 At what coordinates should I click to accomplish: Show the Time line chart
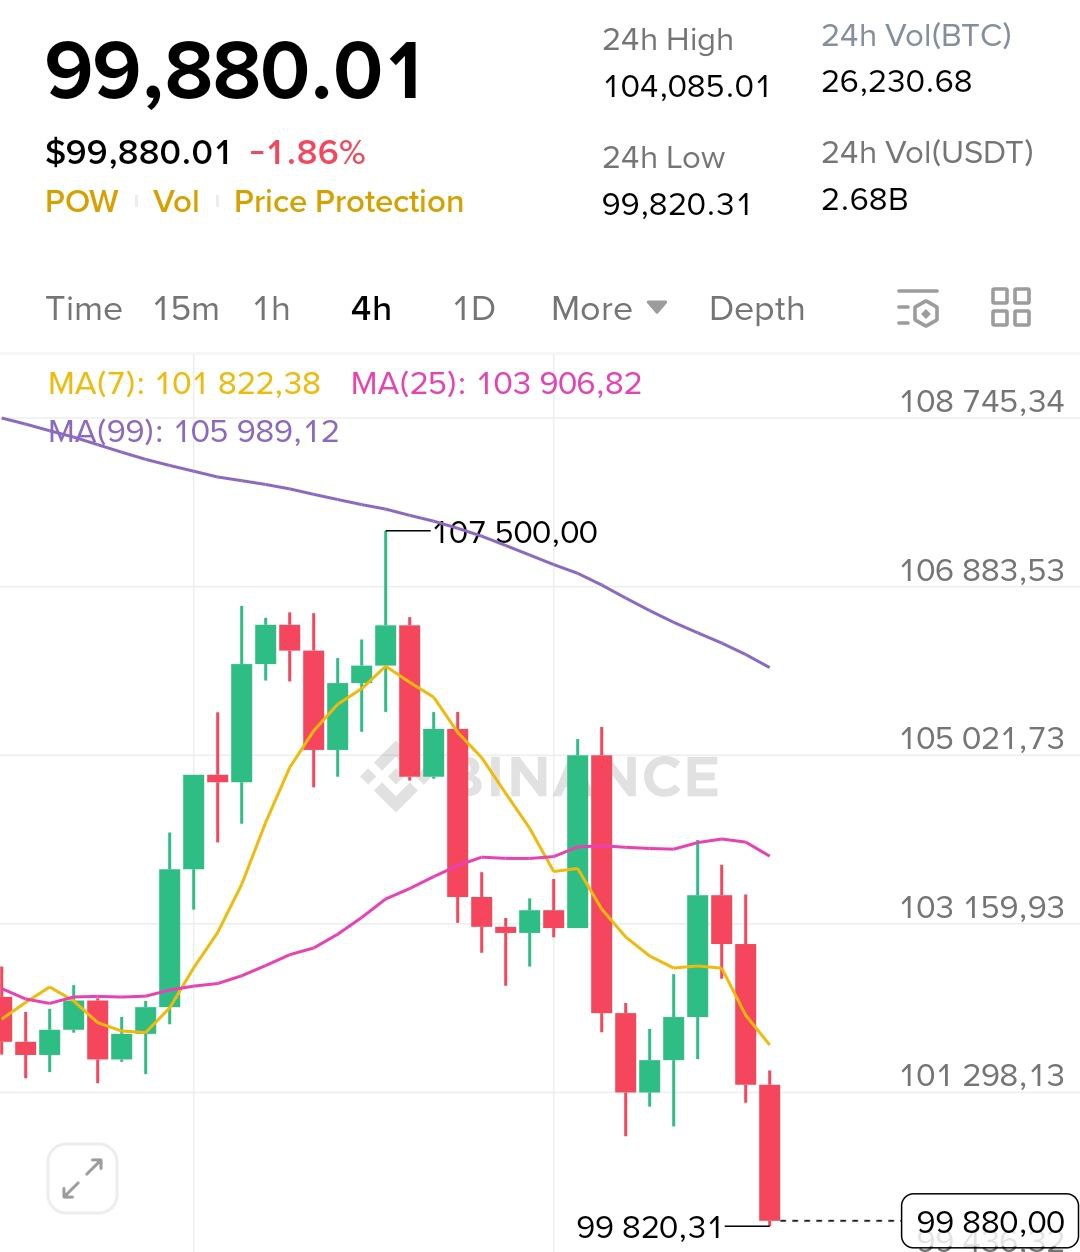(84, 309)
